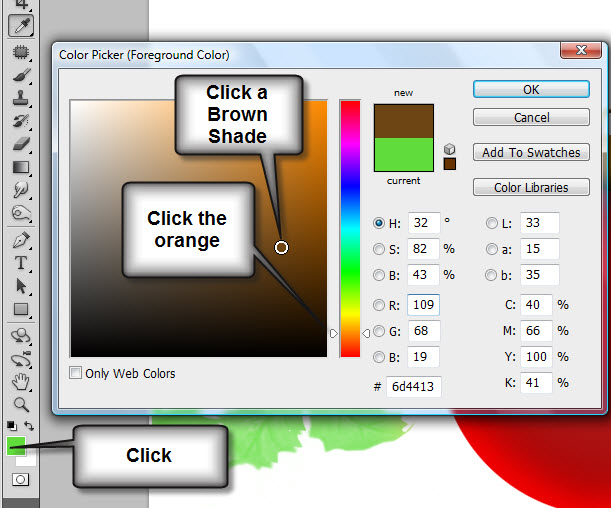Screen dimensions: 611x508
Task: Select the Lab a radio button
Action: point(491,249)
